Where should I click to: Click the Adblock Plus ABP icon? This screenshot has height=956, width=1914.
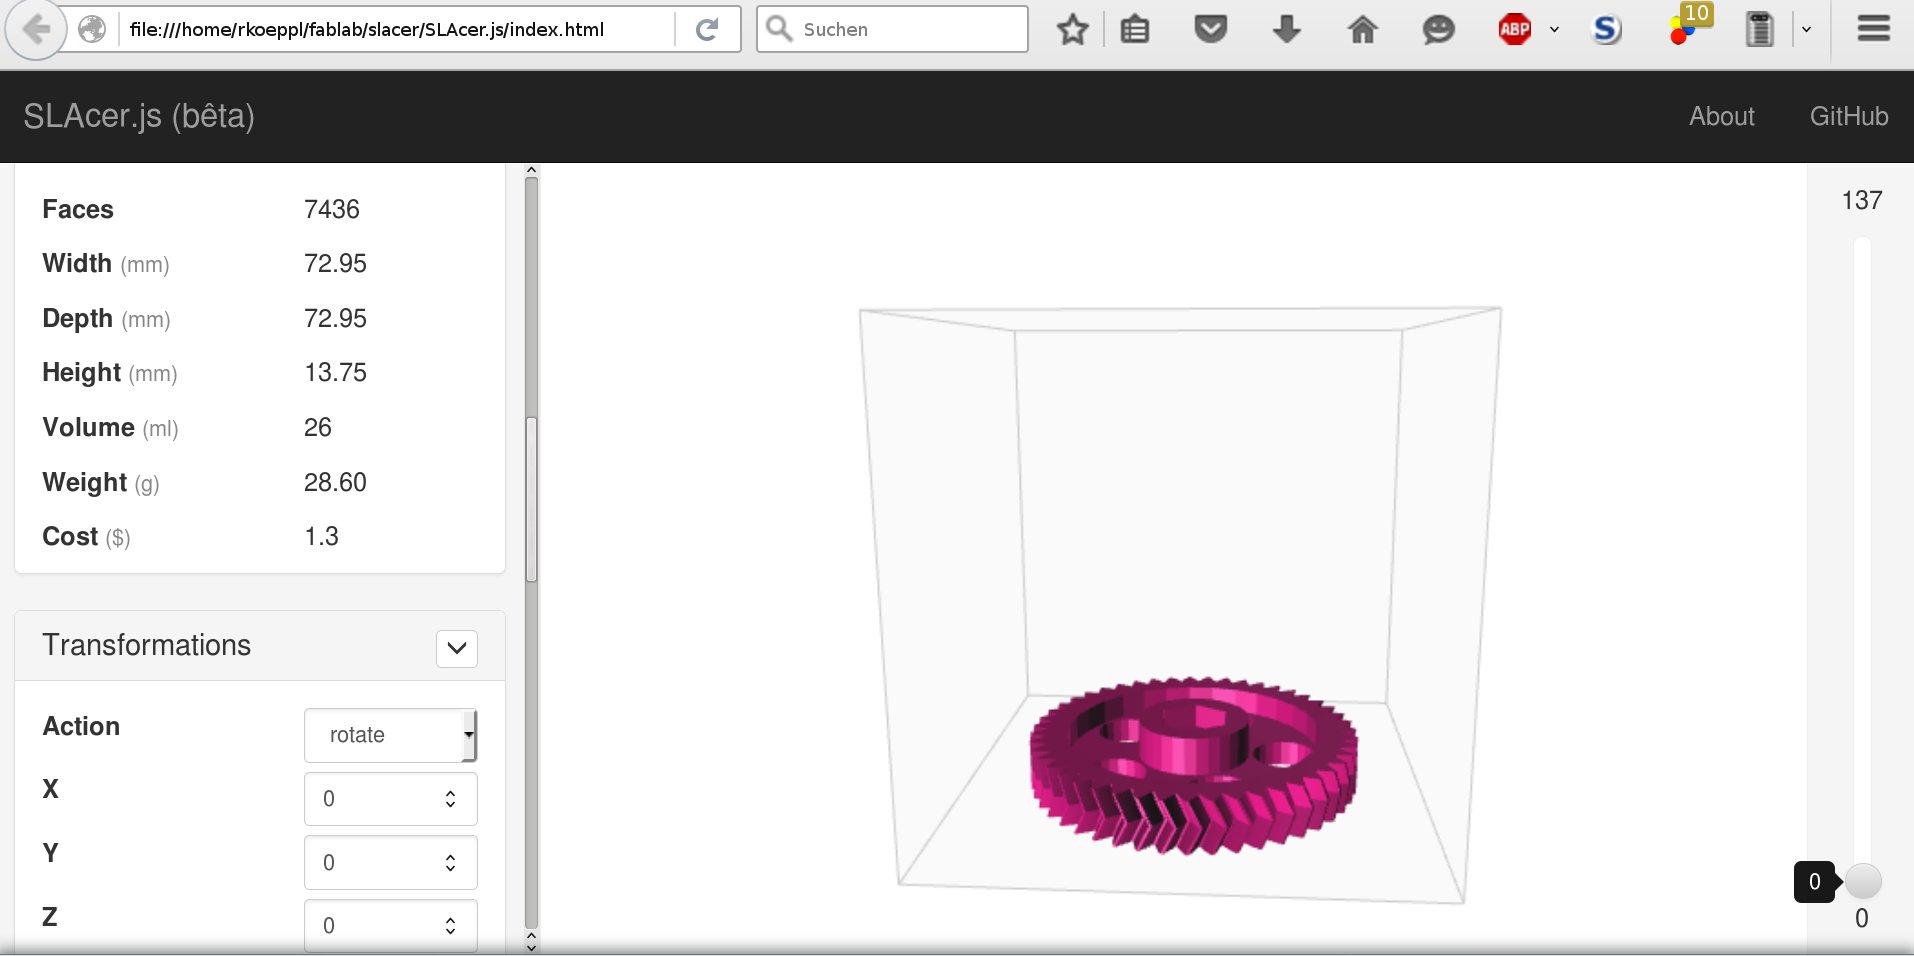1514,30
